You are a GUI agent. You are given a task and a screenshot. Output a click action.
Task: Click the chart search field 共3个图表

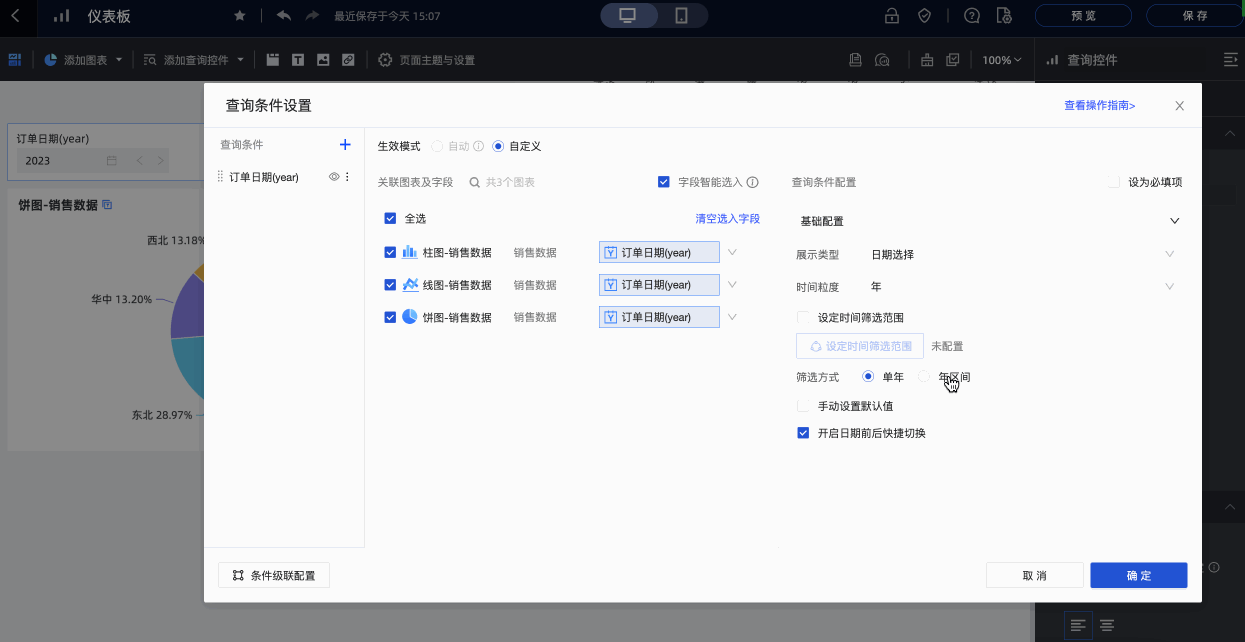(540, 182)
